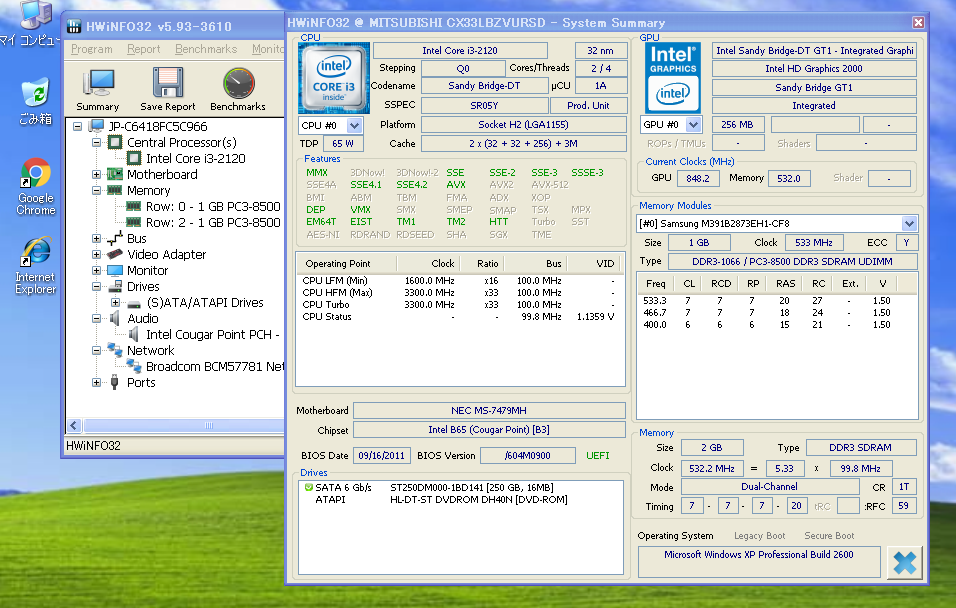Viewport: 956px width, 608px height.
Task: Expand the Video Adapter tree node
Action: pyautogui.click(x=97, y=255)
